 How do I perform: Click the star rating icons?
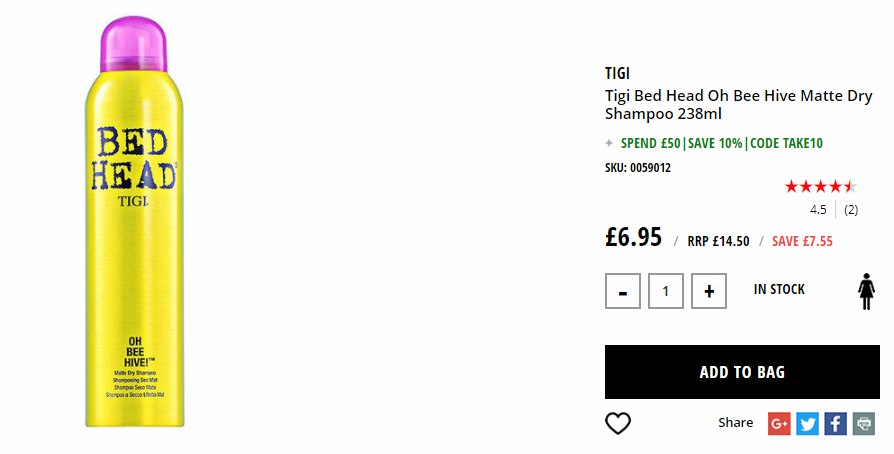(x=820, y=187)
